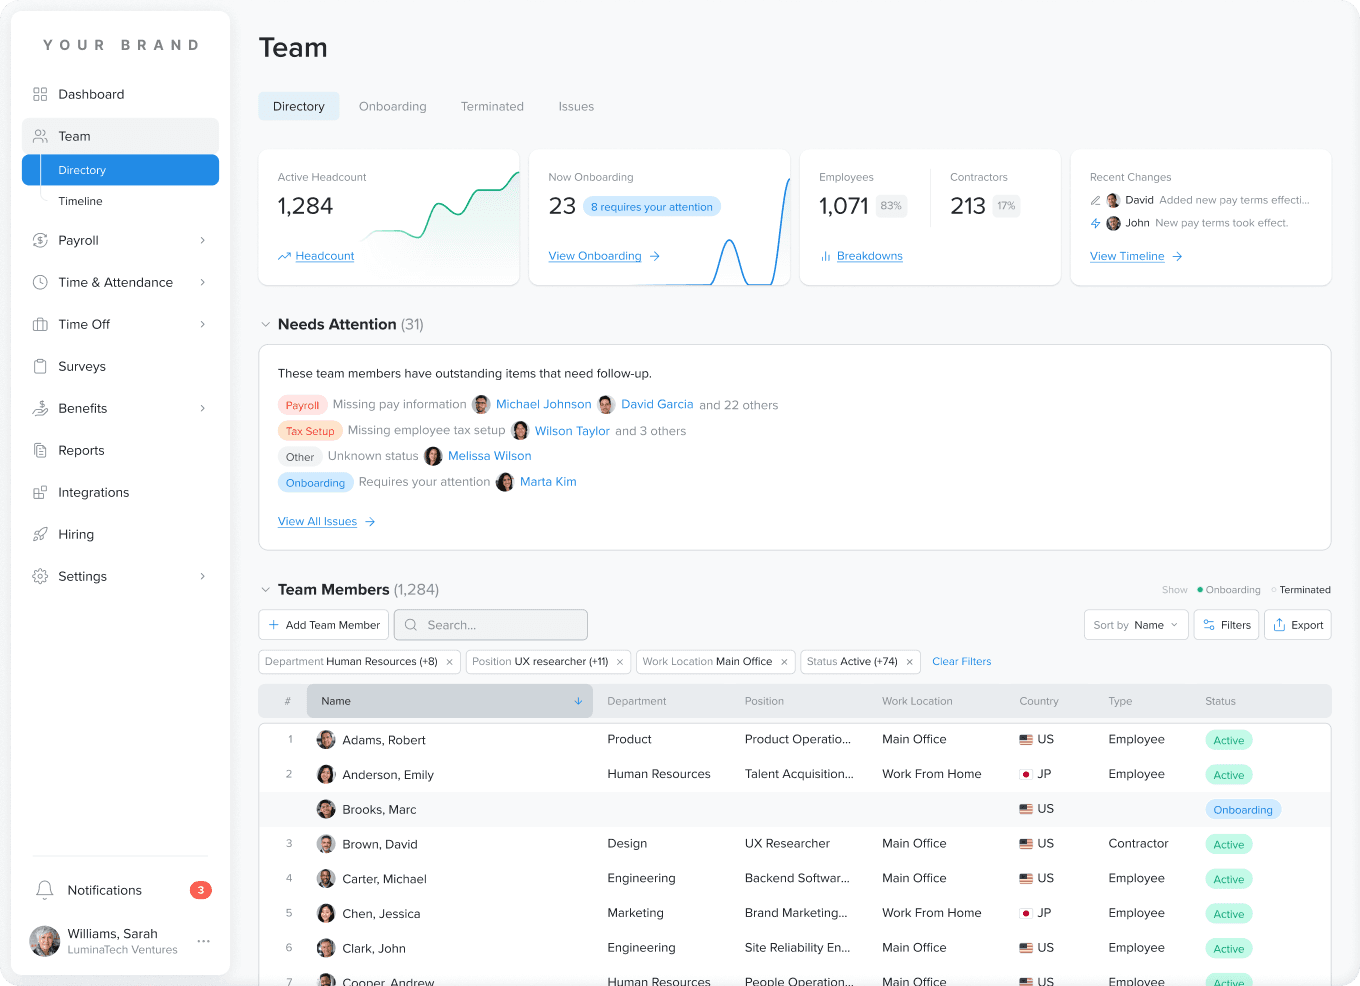Open Michael Johnson's profile link
Screen dimensions: 1360x986
tap(544, 404)
